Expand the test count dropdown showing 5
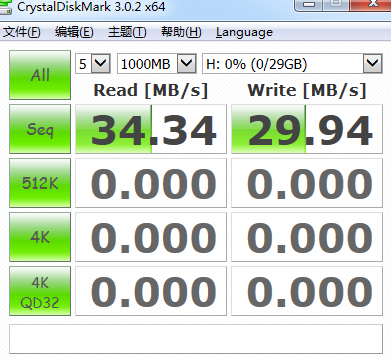Viewport: 391px width, 360px height. click(x=101, y=63)
